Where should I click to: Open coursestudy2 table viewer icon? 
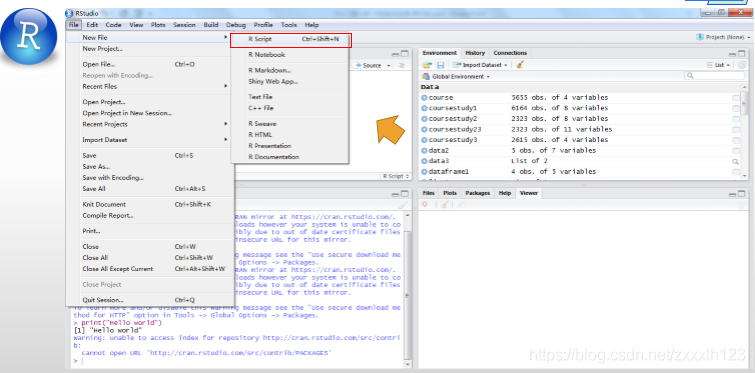tap(736, 119)
